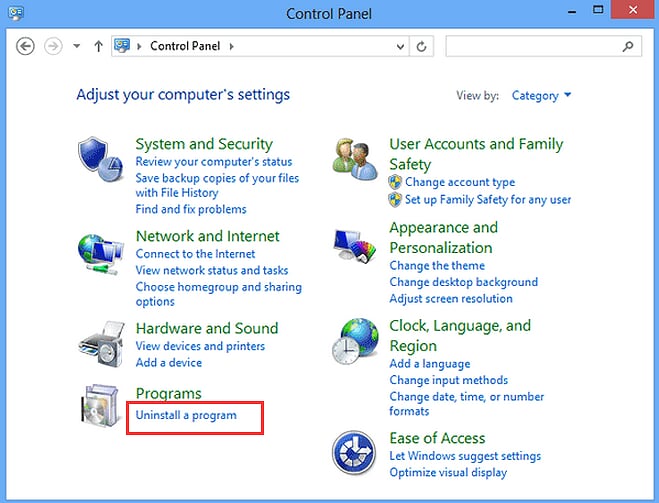Click the Ease of Access icon
Image resolution: width=659 pixels, height=503 pixels.
[x=354, y=453]
